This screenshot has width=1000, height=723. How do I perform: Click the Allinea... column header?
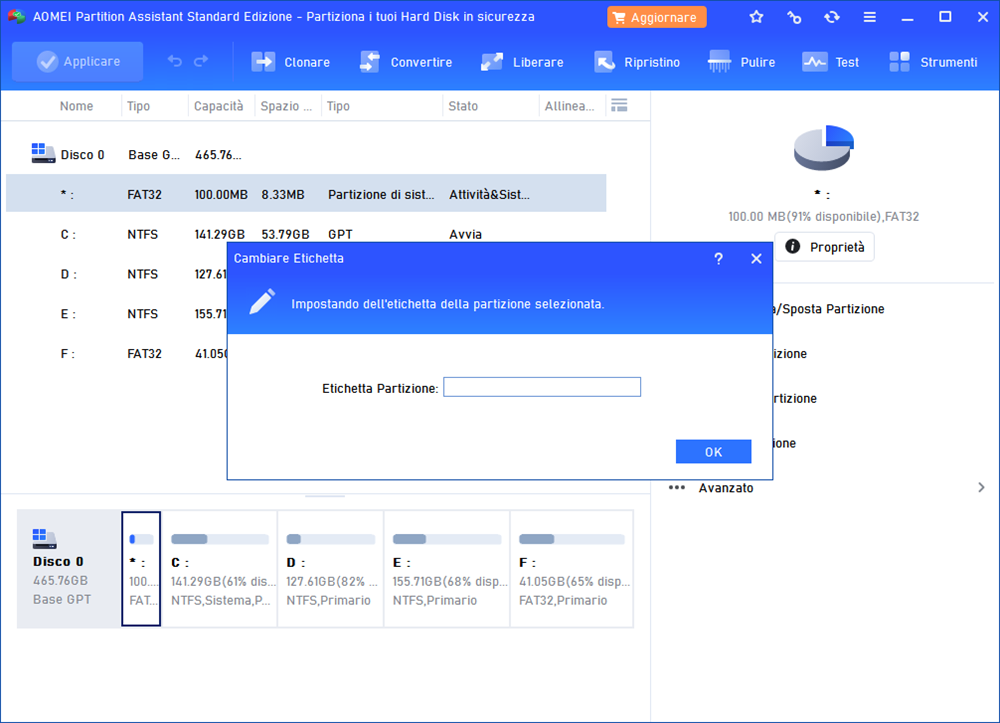pos(570,106)
